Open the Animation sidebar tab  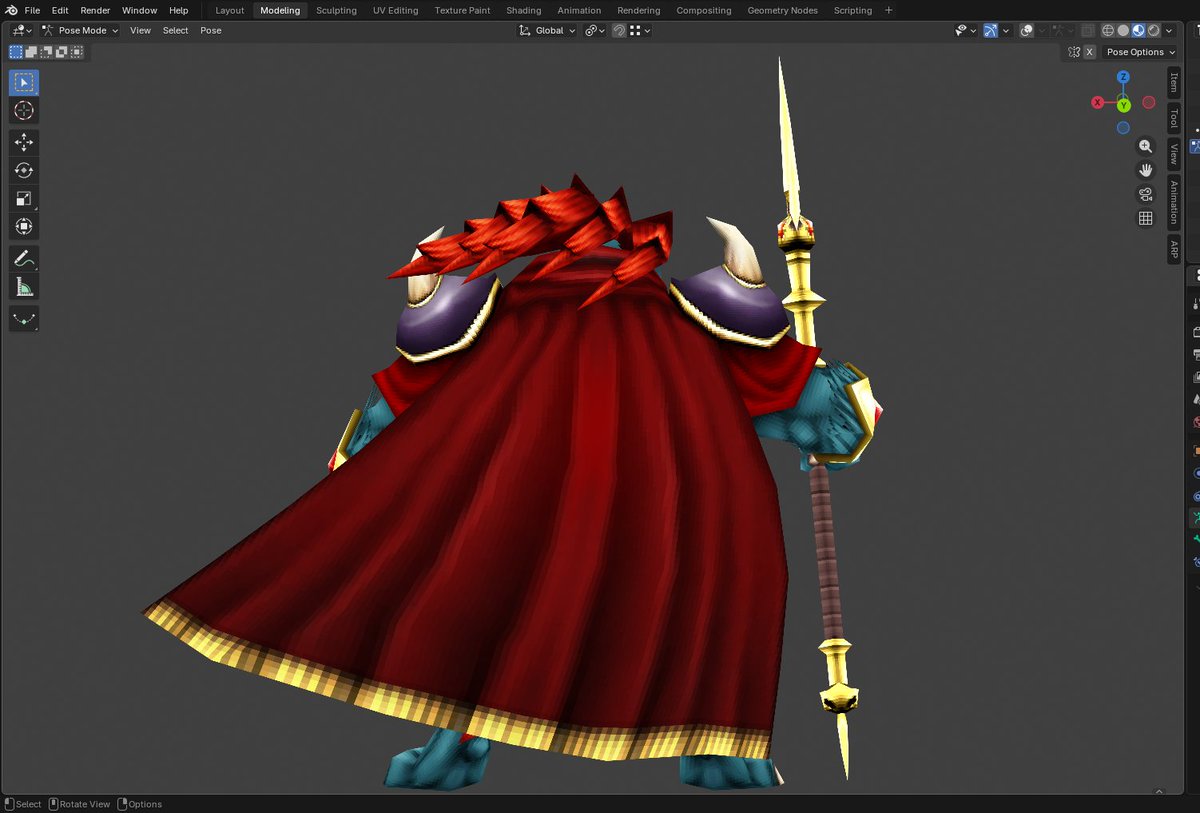coord(1173,202)
